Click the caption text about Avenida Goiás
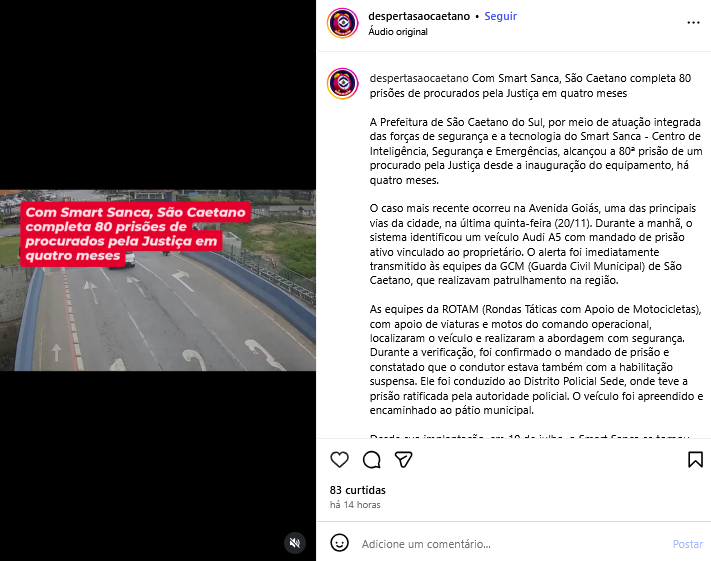Viewport: 711px width, 561px height. (532, 244)
